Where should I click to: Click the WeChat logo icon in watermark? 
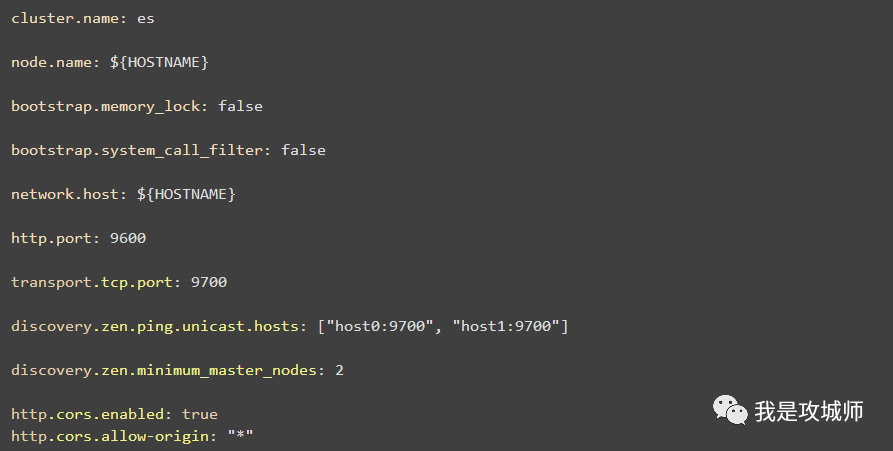(729, 410)
